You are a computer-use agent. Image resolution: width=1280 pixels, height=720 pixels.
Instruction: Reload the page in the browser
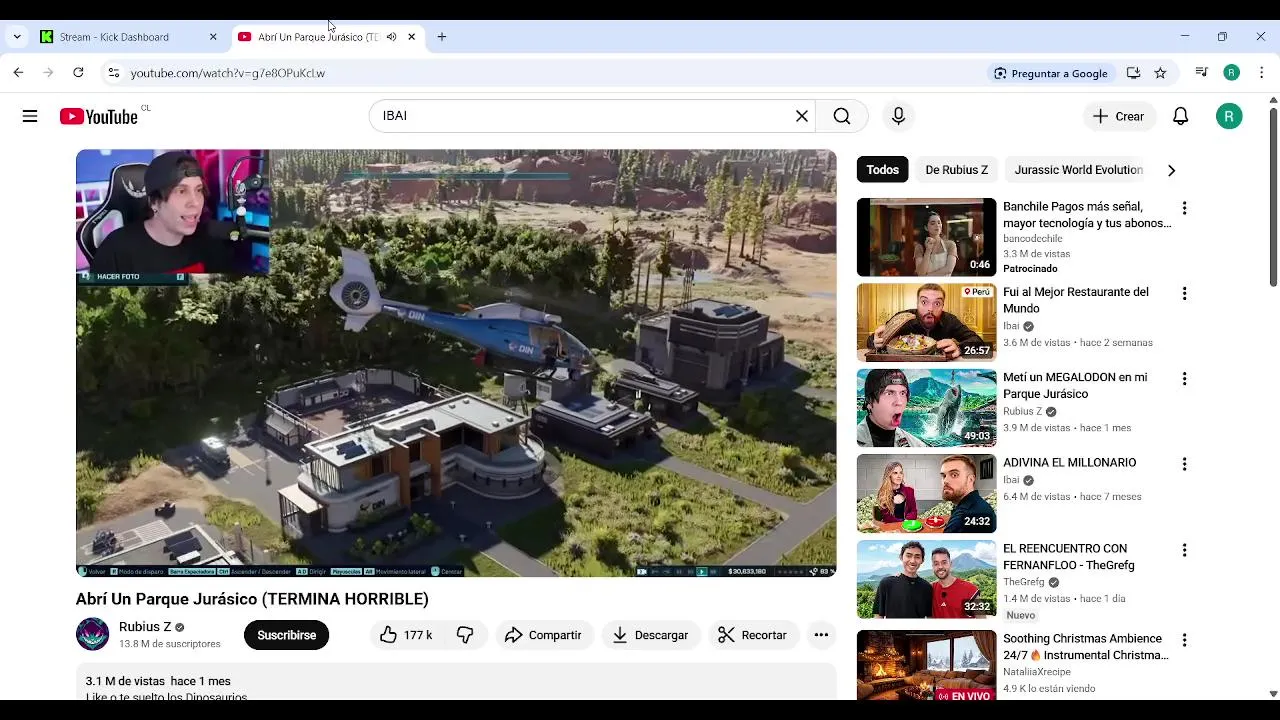pos(78,73)
